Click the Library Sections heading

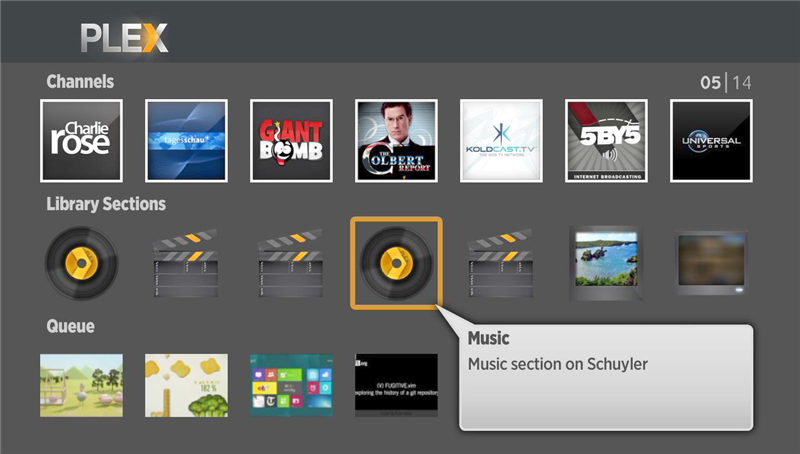click(106, 204)
